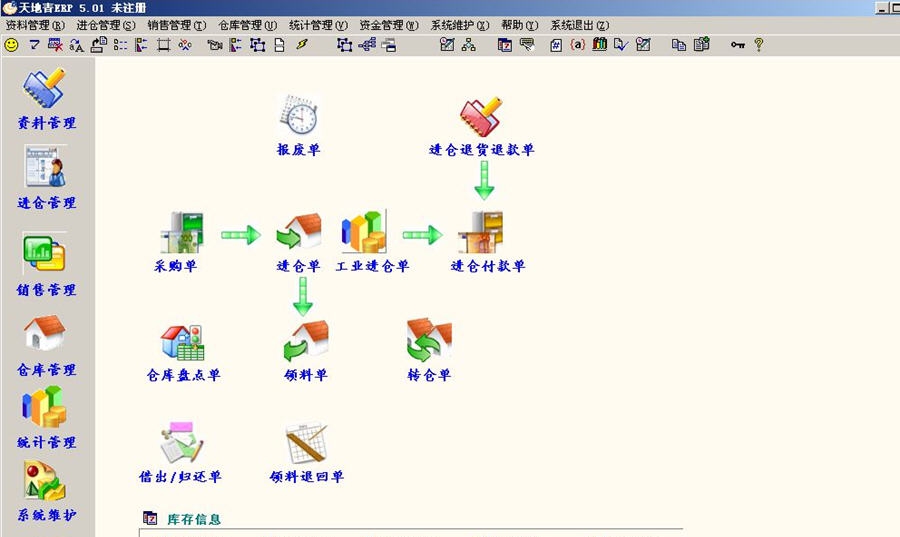
Task: Open the 领料单 material requisition form
Action: (x=306, y=351)
